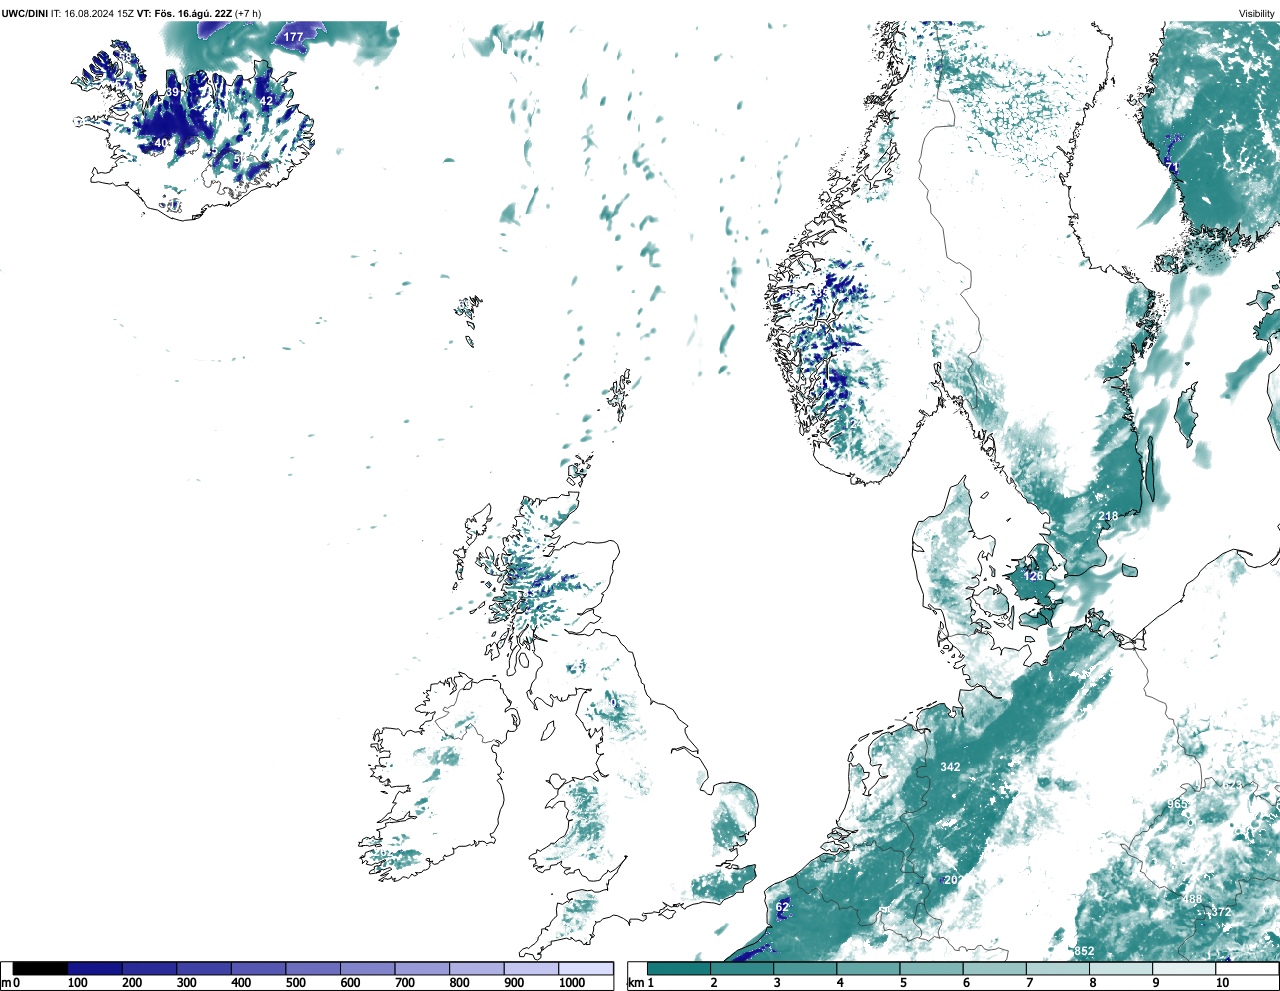Click the '100' metre legend label
The height and width of the screenshot is (991, 1280).
(x=78, y=983)
